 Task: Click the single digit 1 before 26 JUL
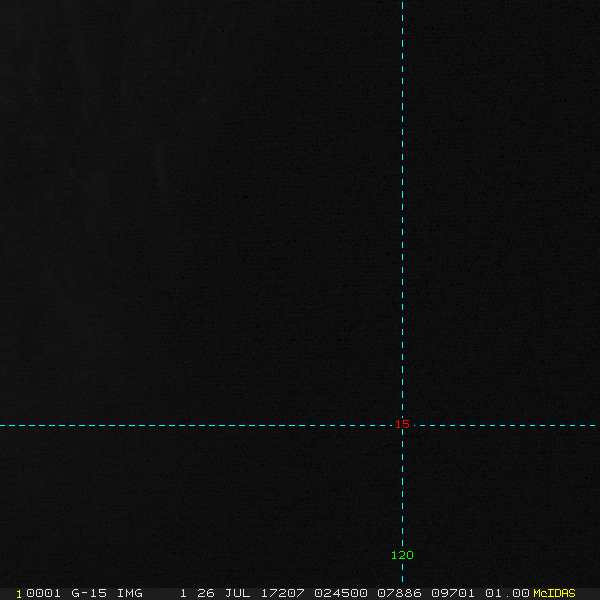[x=183, y=593]
